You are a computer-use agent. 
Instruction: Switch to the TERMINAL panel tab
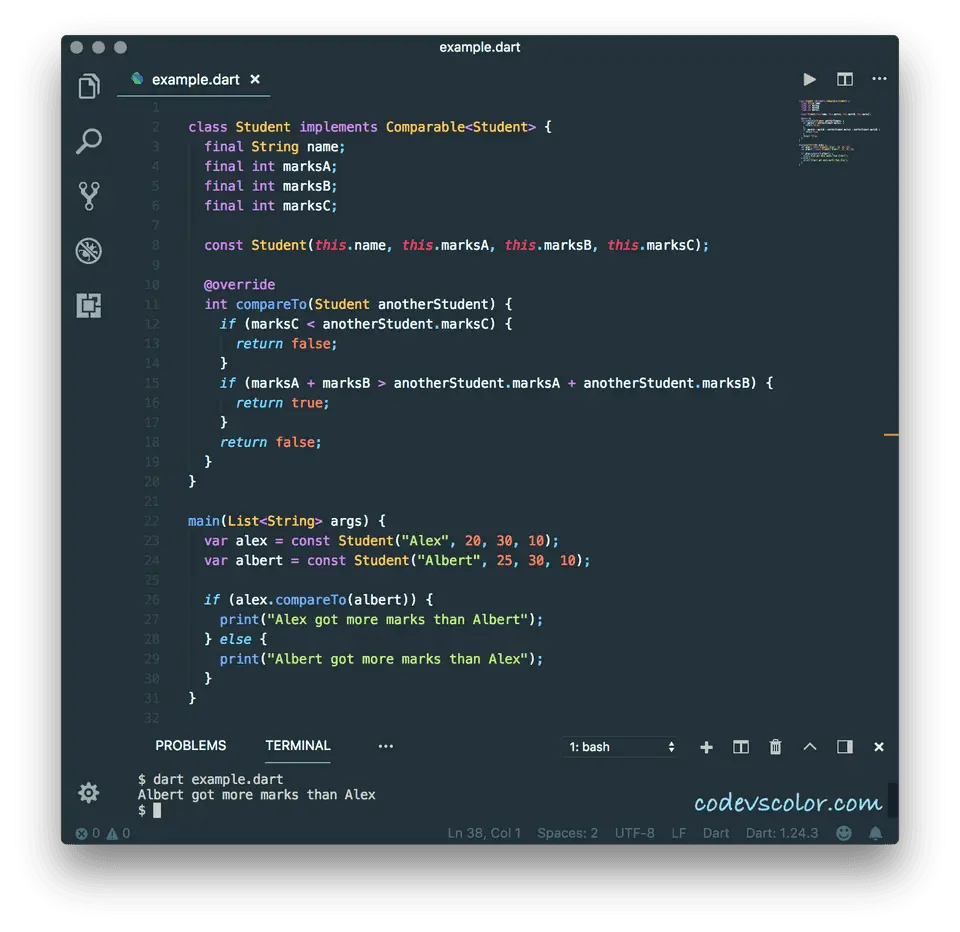pyautogui.click(x=298, y=745)
